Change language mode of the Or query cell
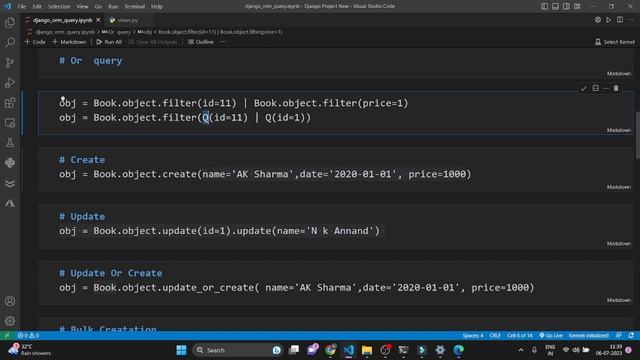This screenshot has width=640, height=360. 619,130
